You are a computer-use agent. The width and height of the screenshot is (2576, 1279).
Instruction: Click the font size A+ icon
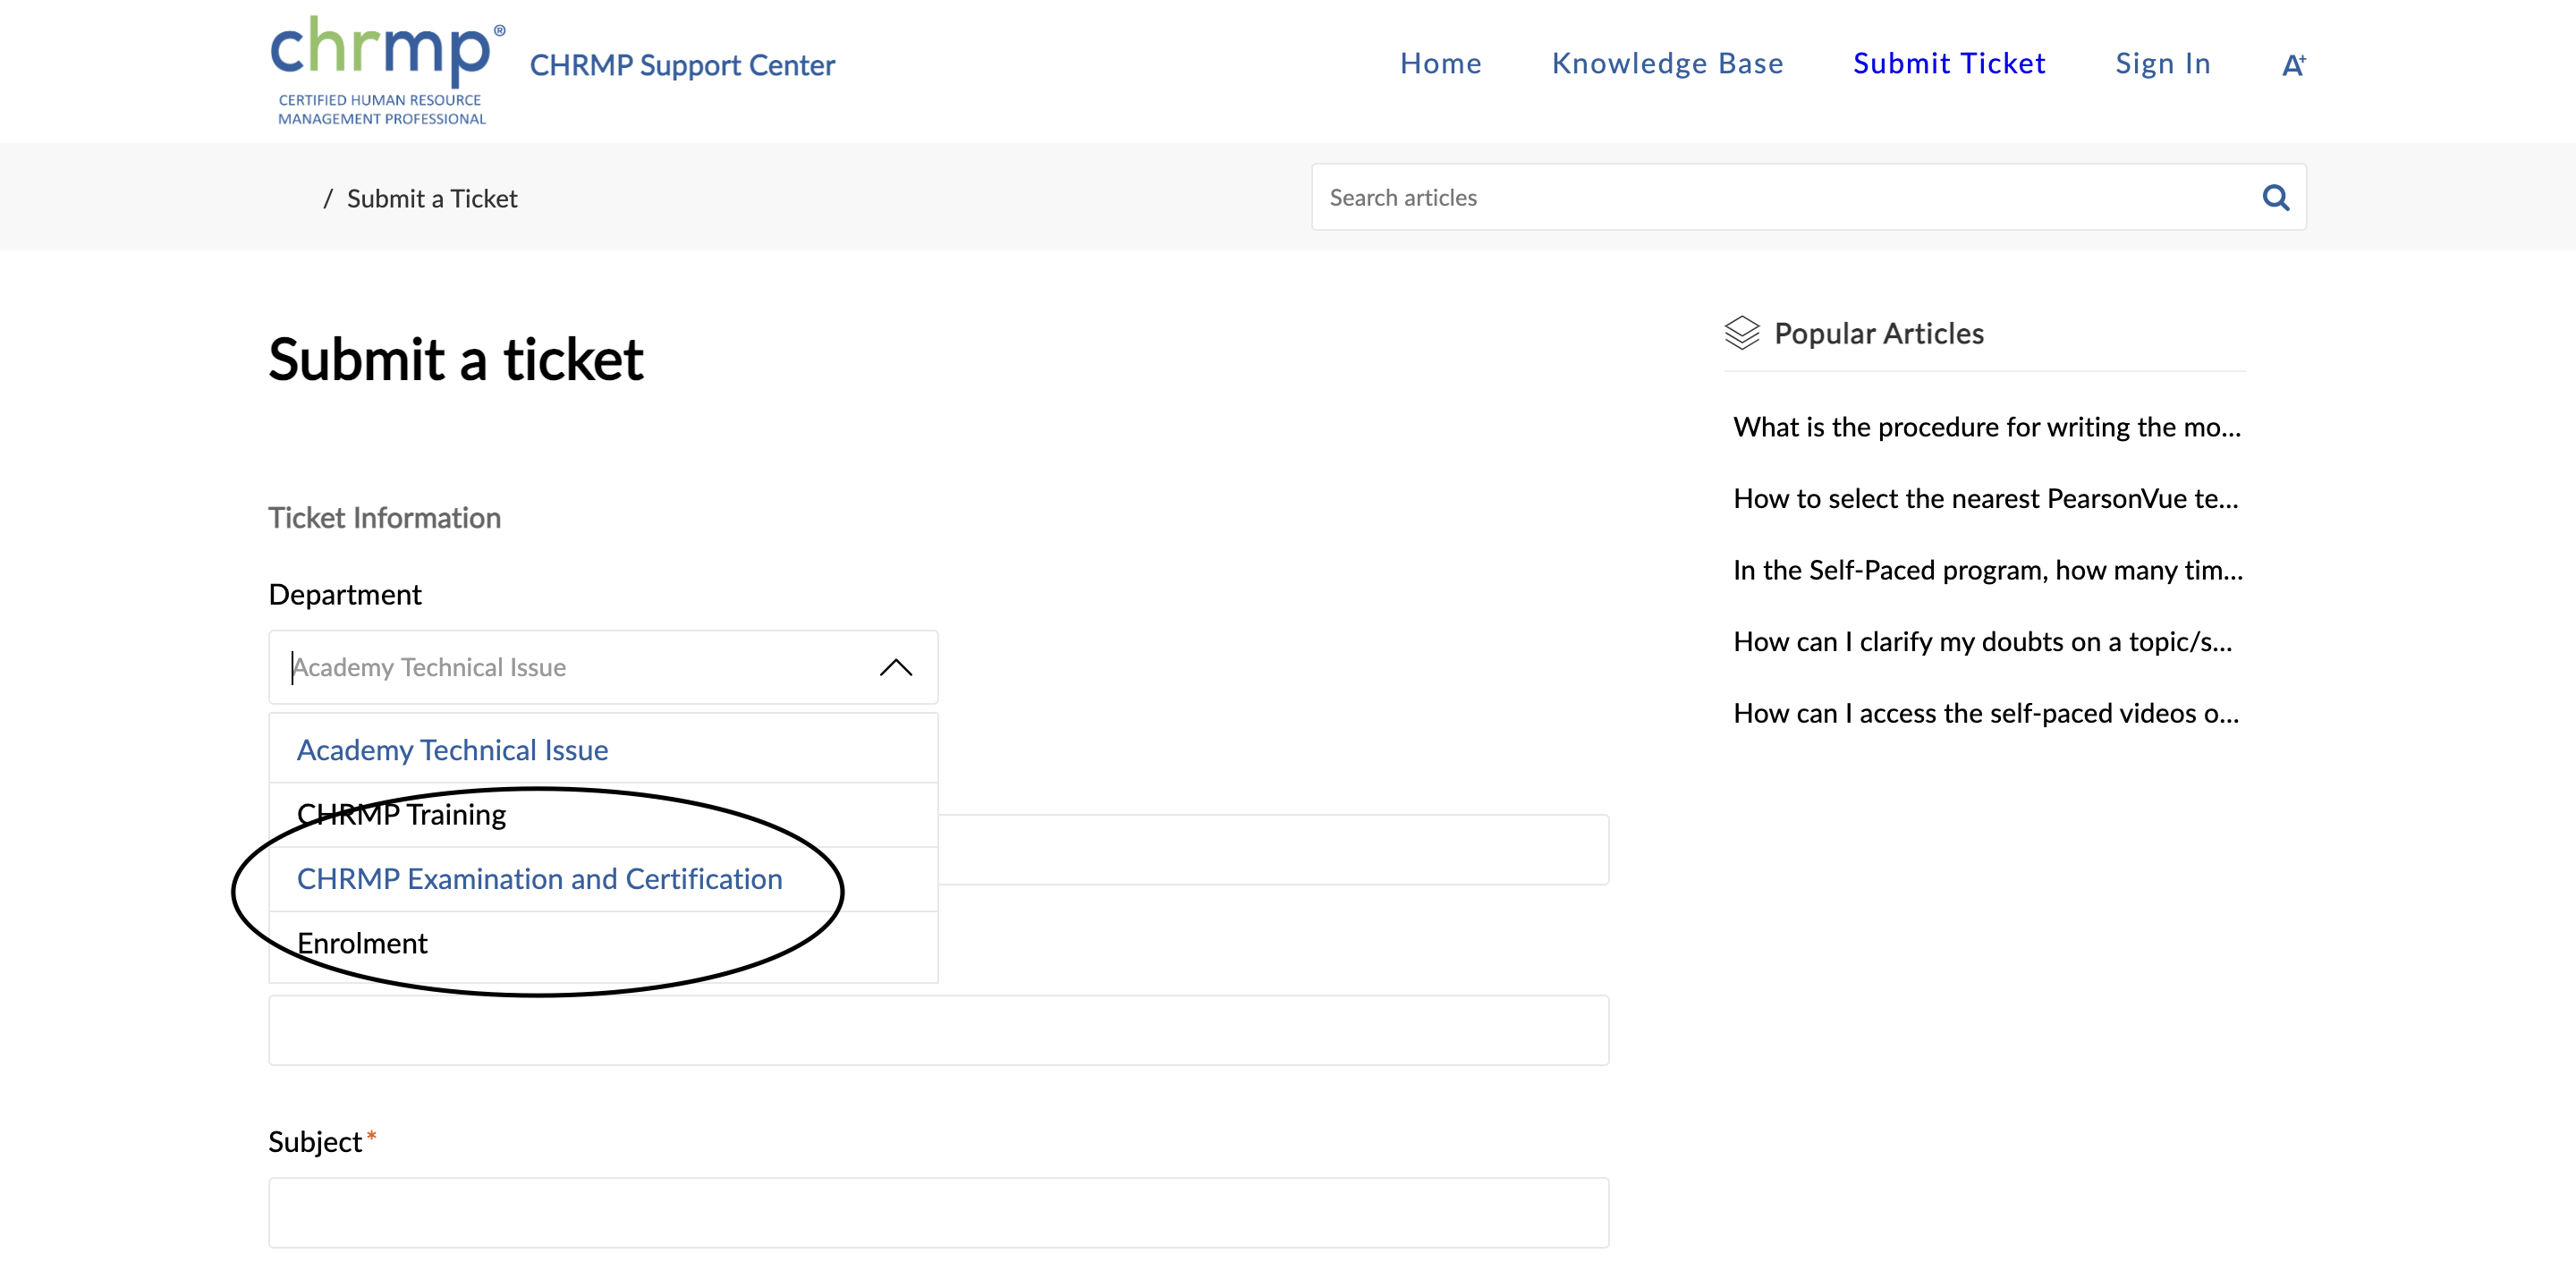coord(2293,66)
